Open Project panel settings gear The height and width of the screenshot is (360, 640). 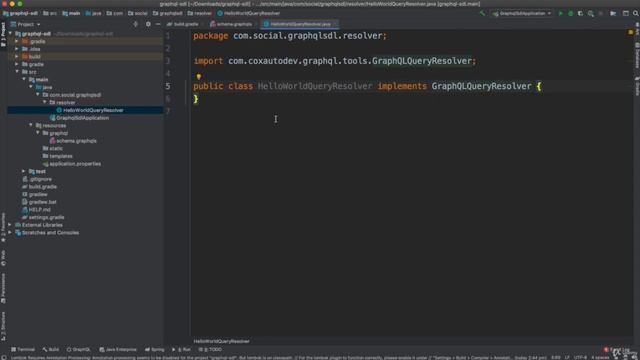148,24
